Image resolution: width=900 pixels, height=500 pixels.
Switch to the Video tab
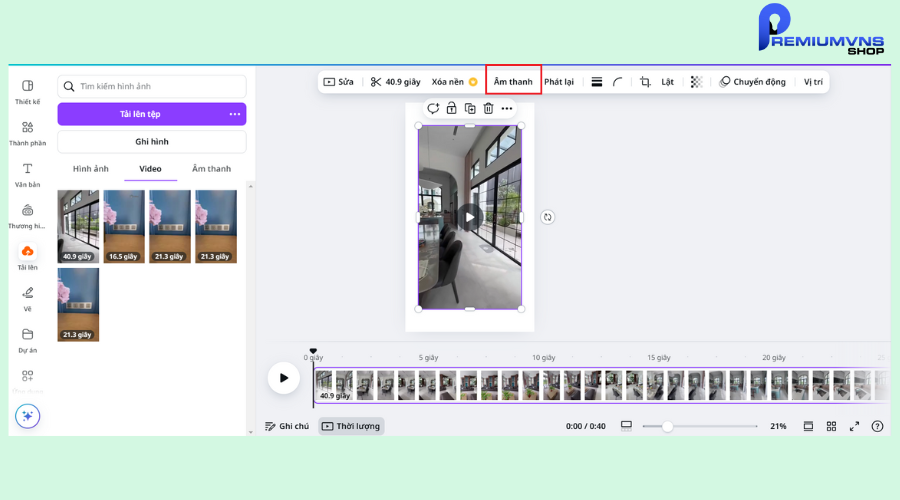tap(150, 169)
